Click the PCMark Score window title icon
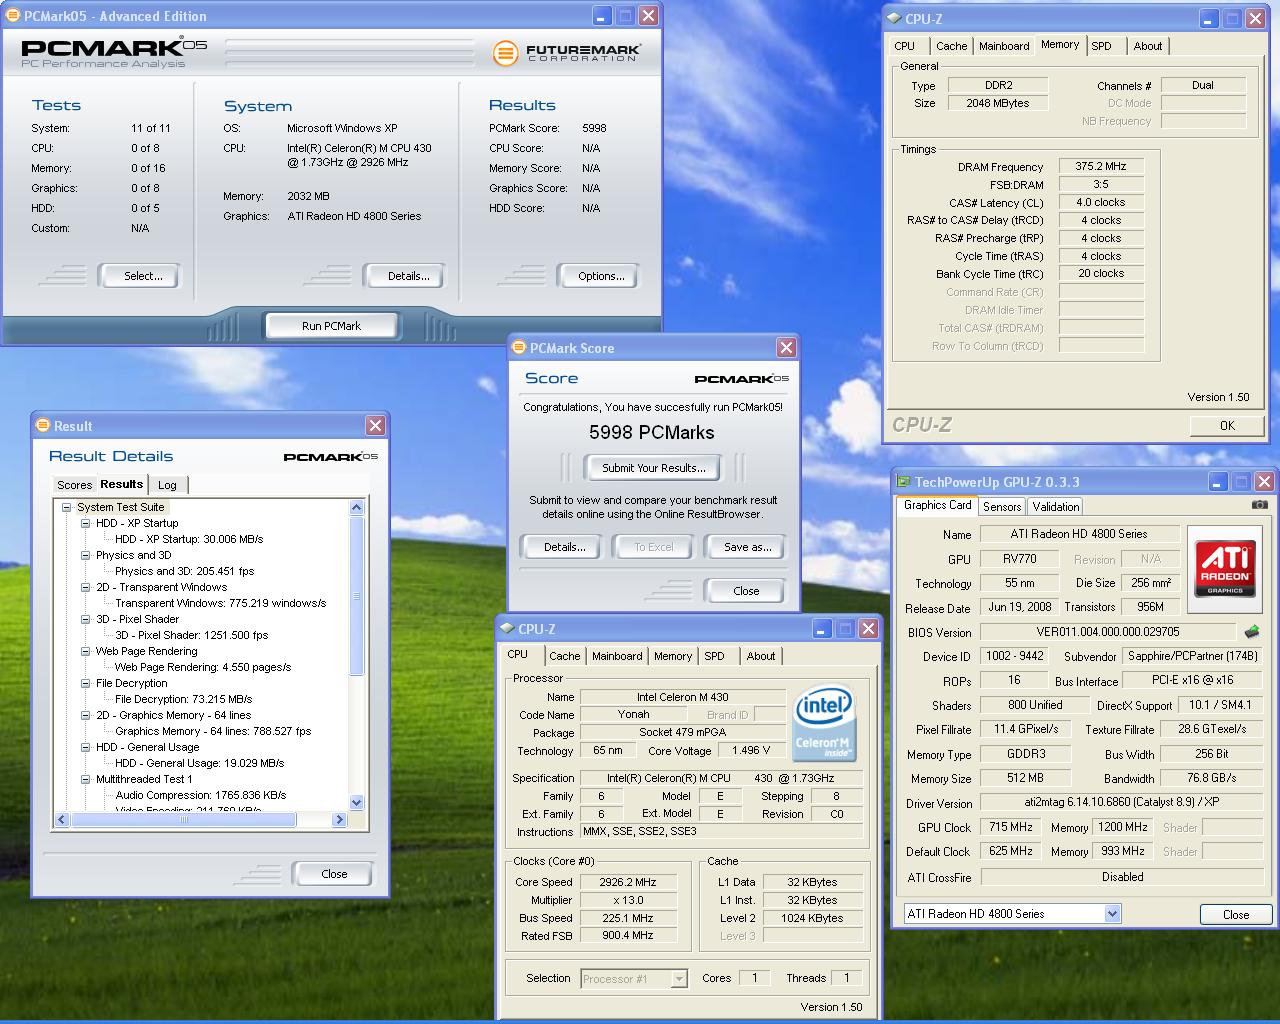The width and height of the screenshot is (1280, 1024). click(x=518, y=348)
